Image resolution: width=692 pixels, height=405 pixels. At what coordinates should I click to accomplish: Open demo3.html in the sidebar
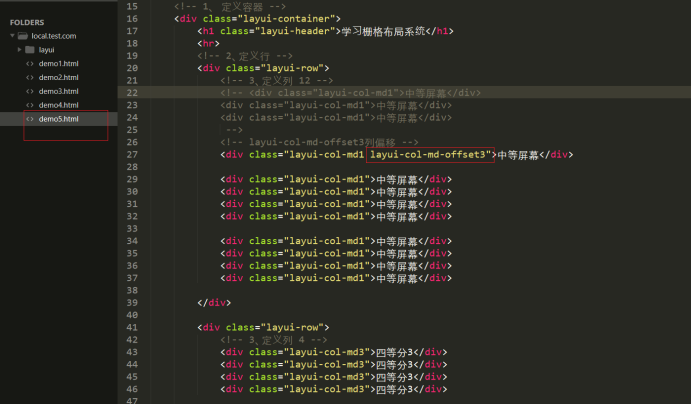point(58,91)
